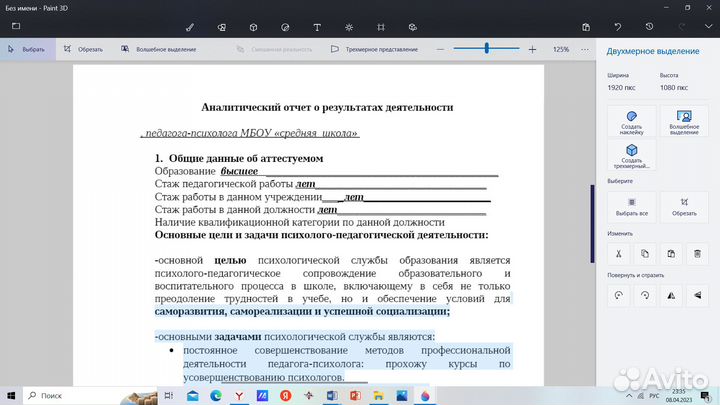Image resolution: width=720 pixels, height=405 pixels.
Task: Open Microsoft Edge from the taskbar
Action: (216, 395)
